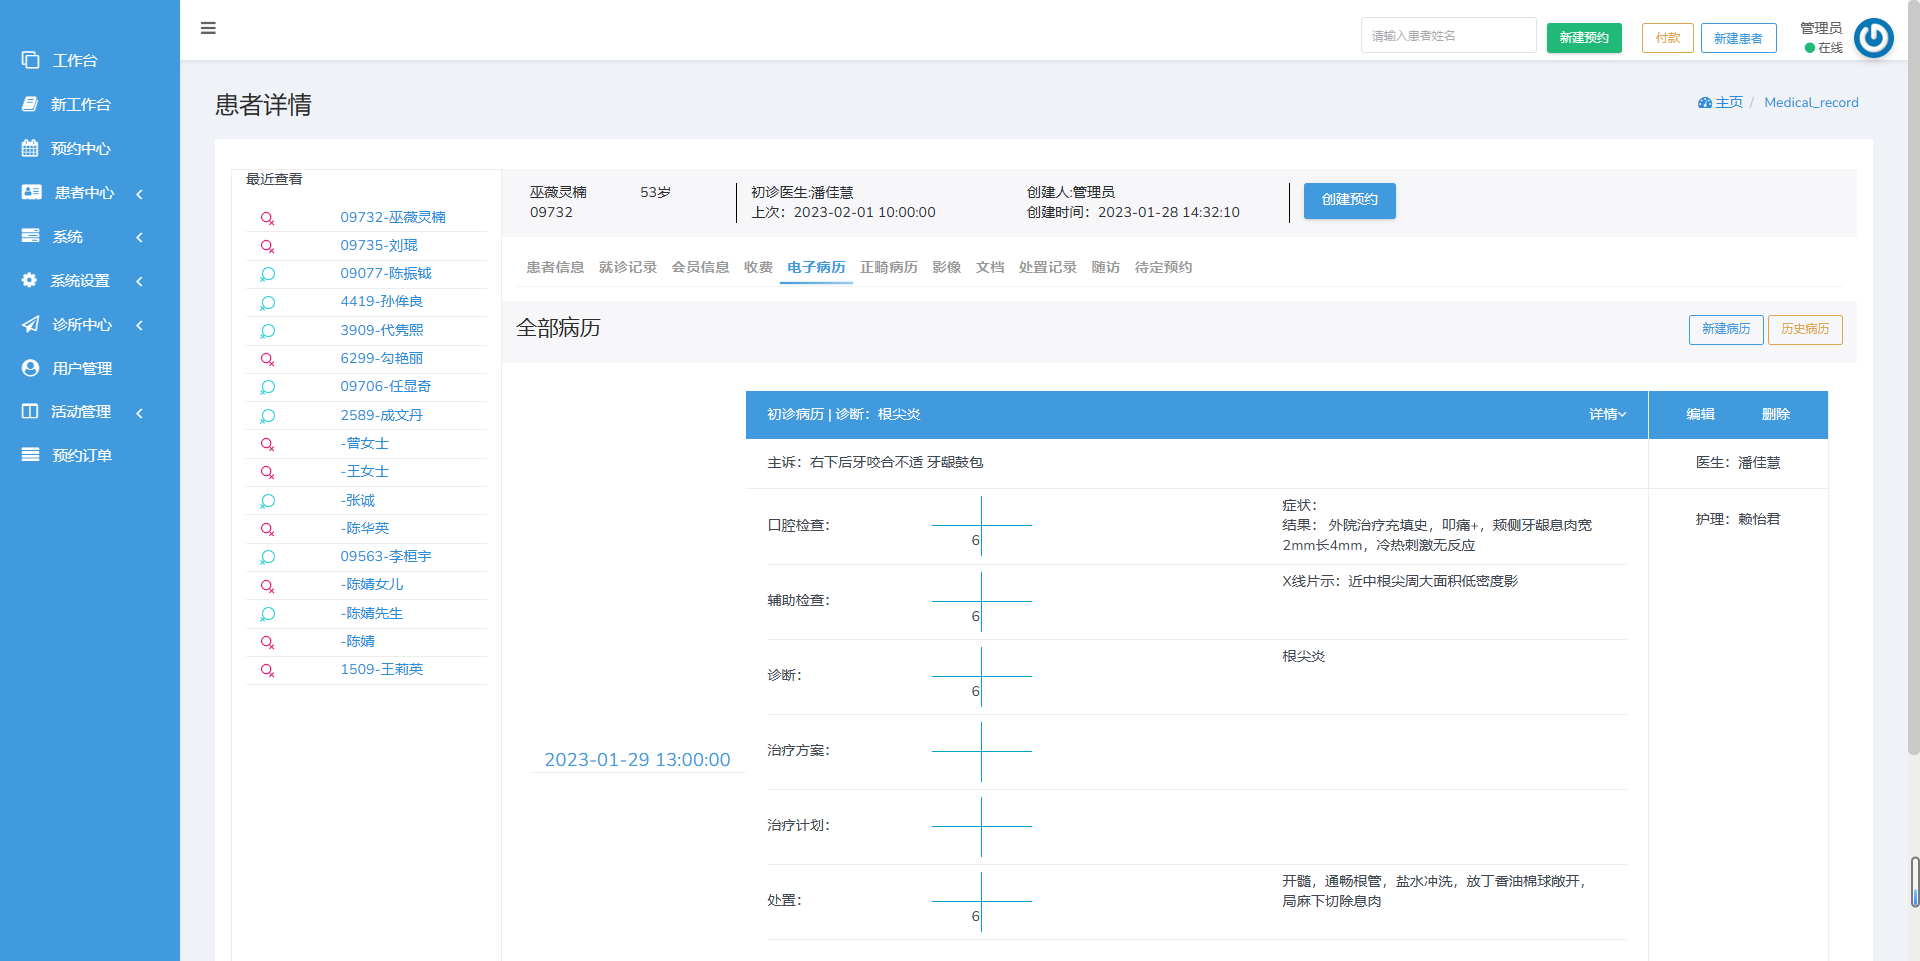Select the 电子病历 tab
The width and height of the screenshot is (1920, 961).
816,267
